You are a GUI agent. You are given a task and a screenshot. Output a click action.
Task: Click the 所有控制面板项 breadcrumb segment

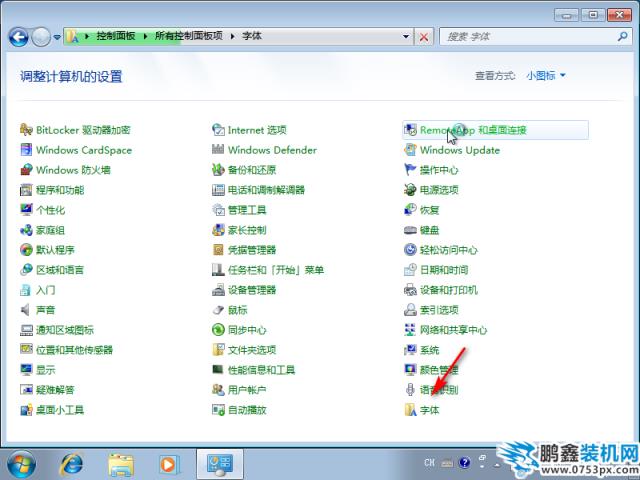point(189,36)
